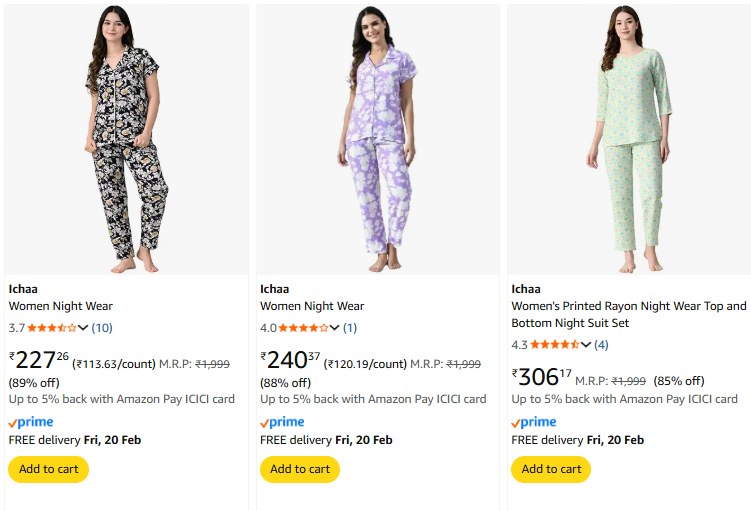The image size is (751, 511).
Task: Add the ₹227 night wear to cart
Action: 48,469
